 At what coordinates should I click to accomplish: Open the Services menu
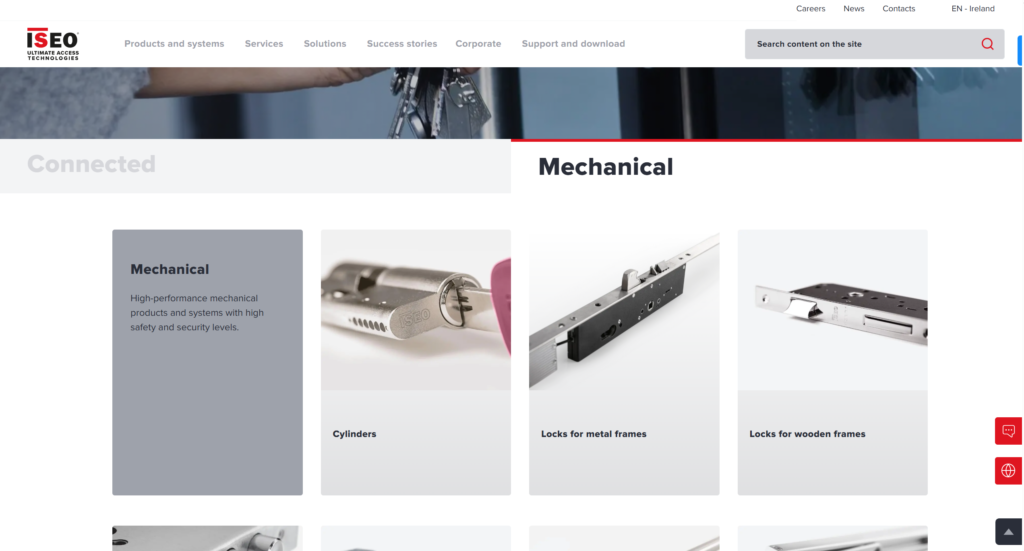tap(264, 44)
